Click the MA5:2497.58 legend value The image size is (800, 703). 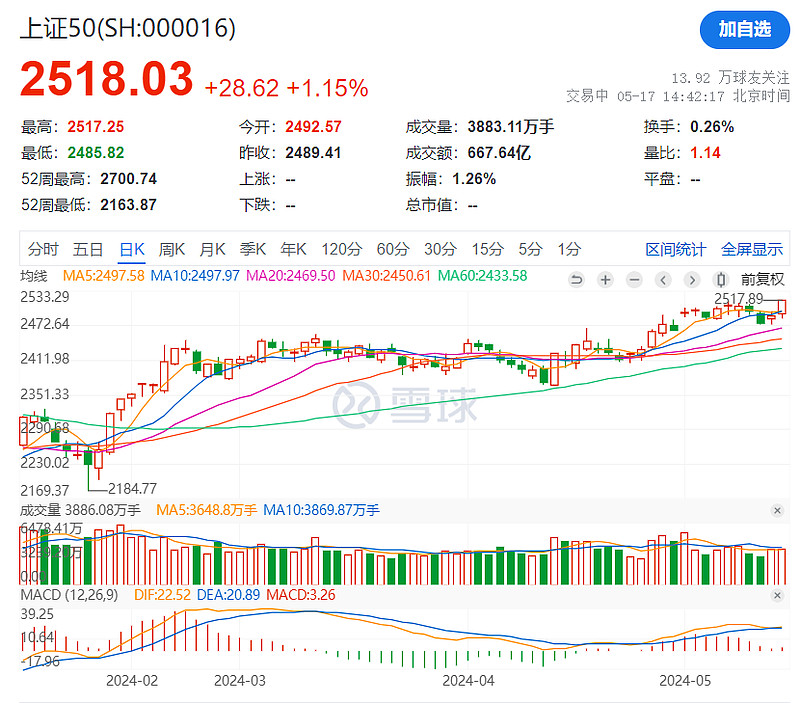click(104, 276)
